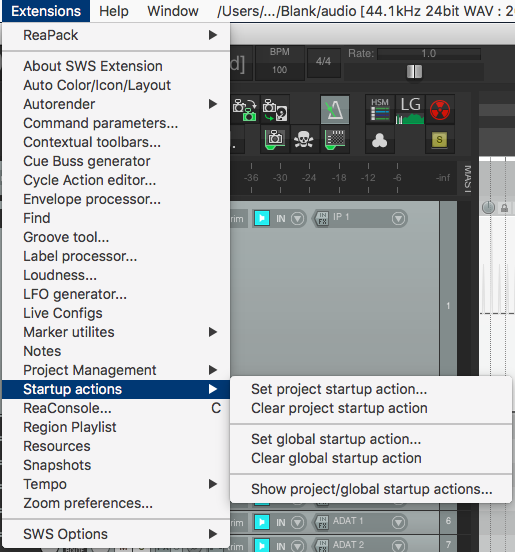This screenshot has width=515, height=552.
Task: Click the IN FX icon on ADAT 2 track
Action: (x=322, y=546)
